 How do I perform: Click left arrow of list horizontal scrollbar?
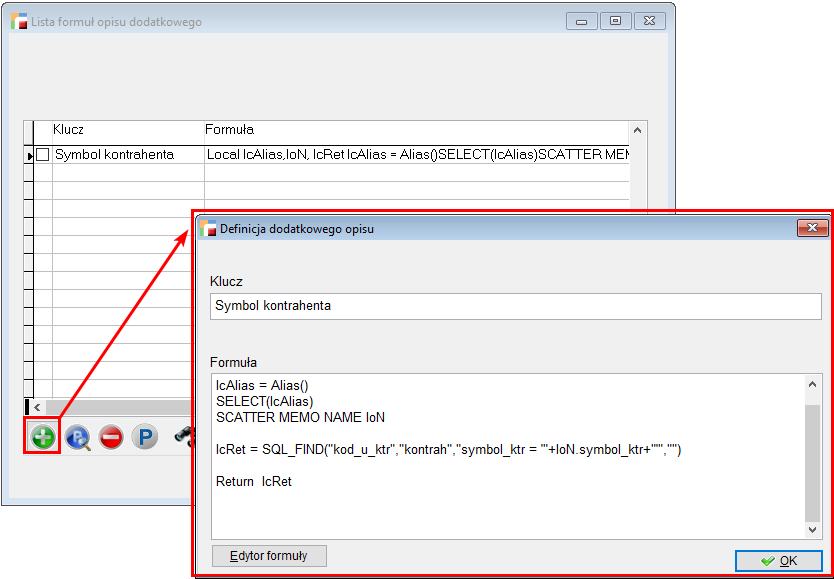click(38, 407)
